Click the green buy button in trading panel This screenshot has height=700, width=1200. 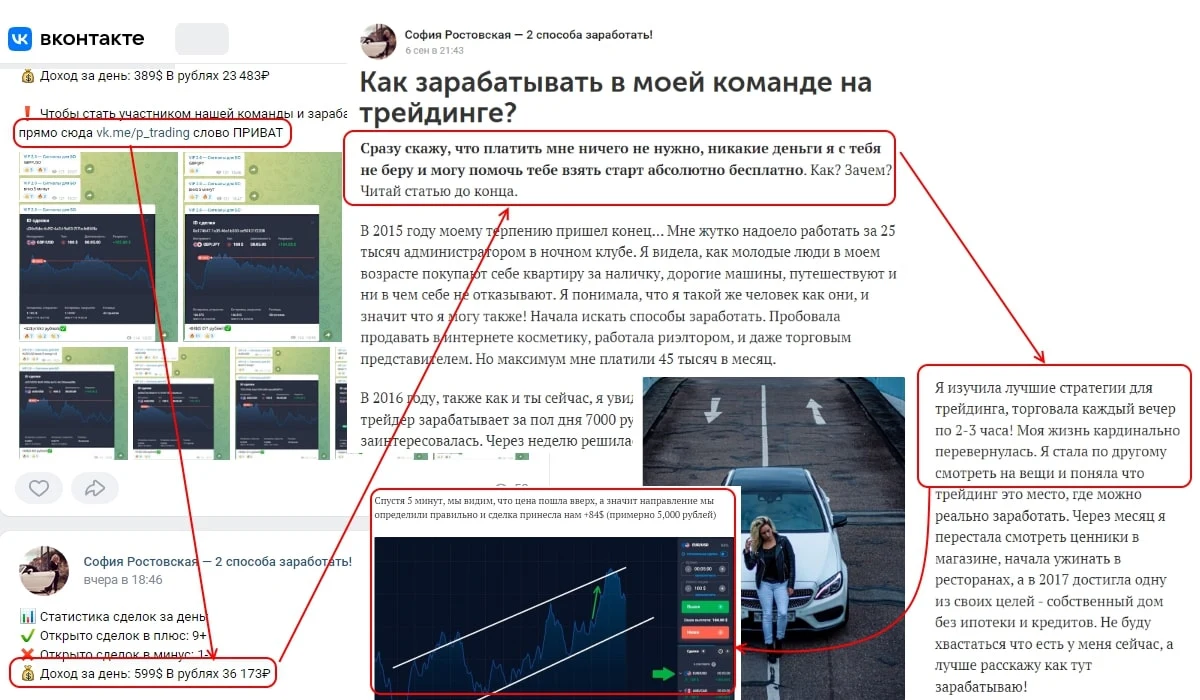tap(705, 607)
